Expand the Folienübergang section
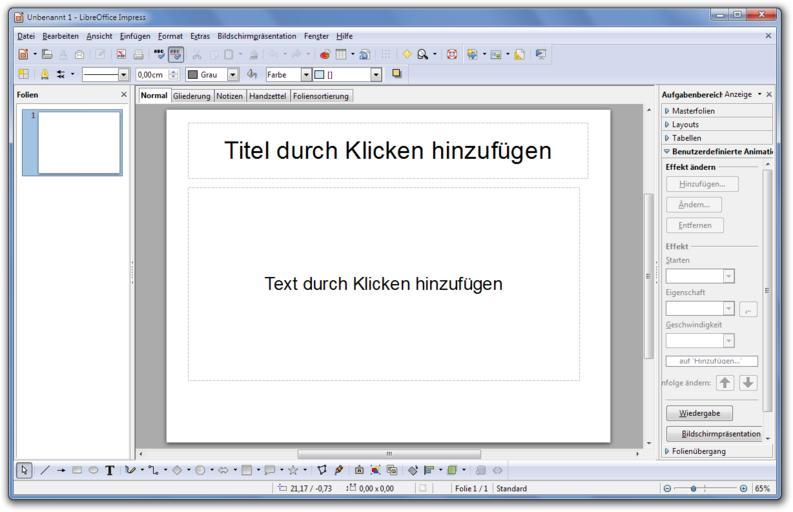Viewport: 793px width, 512px height. [699, 451]
